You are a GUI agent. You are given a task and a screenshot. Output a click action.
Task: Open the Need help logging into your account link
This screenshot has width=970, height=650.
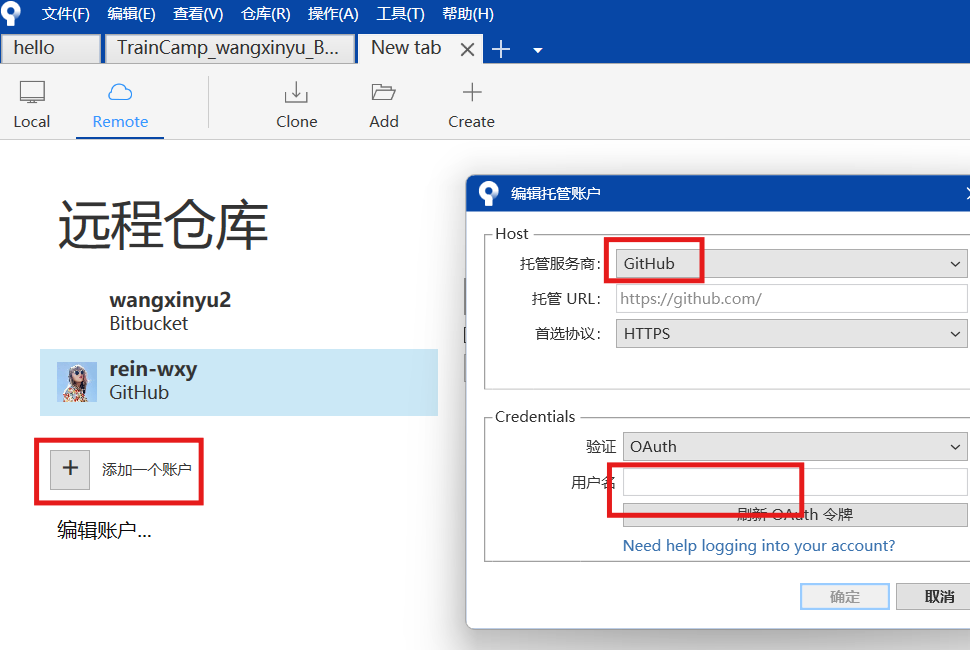pos(758,545)
